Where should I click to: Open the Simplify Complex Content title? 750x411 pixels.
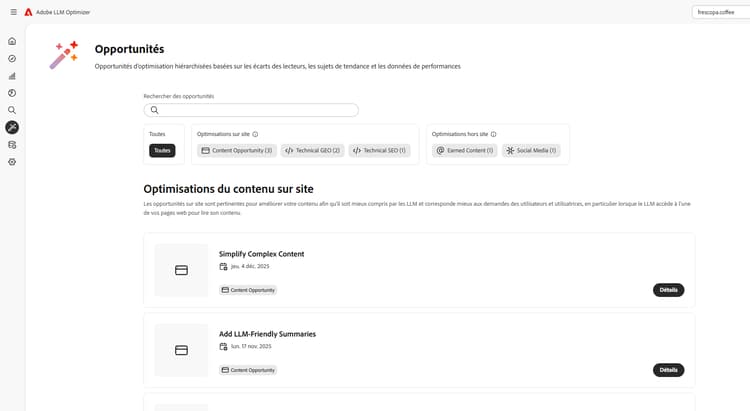pyautogui.click(x=262, y=254)
